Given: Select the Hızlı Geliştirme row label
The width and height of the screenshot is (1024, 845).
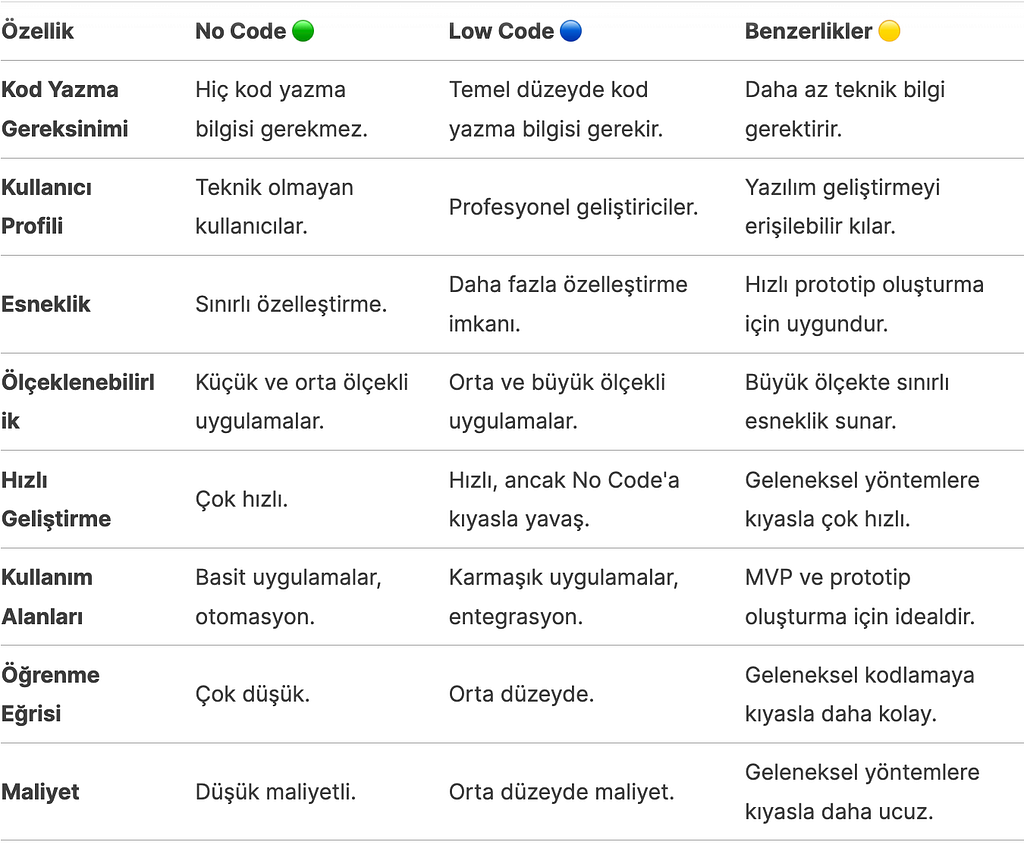Looking at the screenshot, I should [56, 500].
